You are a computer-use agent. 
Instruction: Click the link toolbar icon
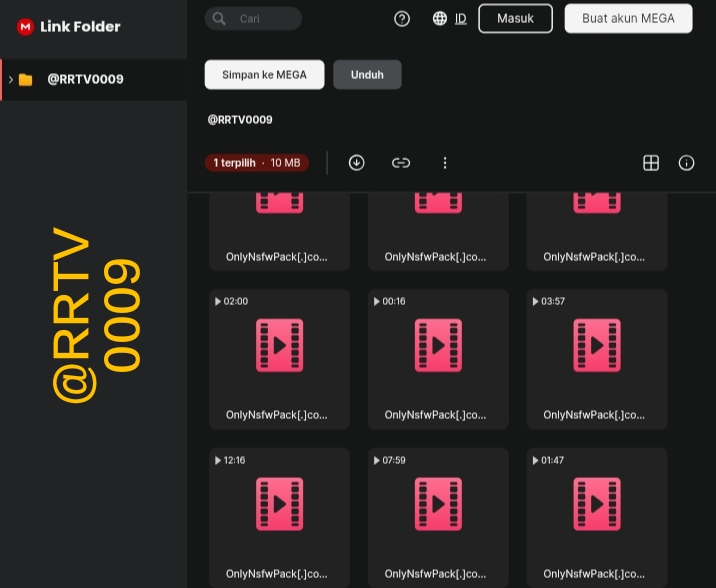pyautogui.click(x=401, y=163)
